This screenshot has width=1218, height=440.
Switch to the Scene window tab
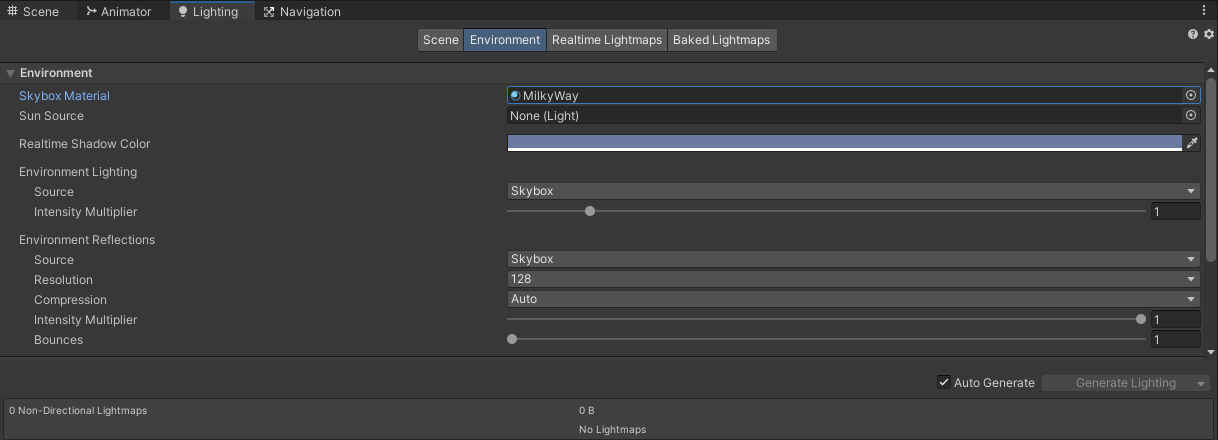33,12
